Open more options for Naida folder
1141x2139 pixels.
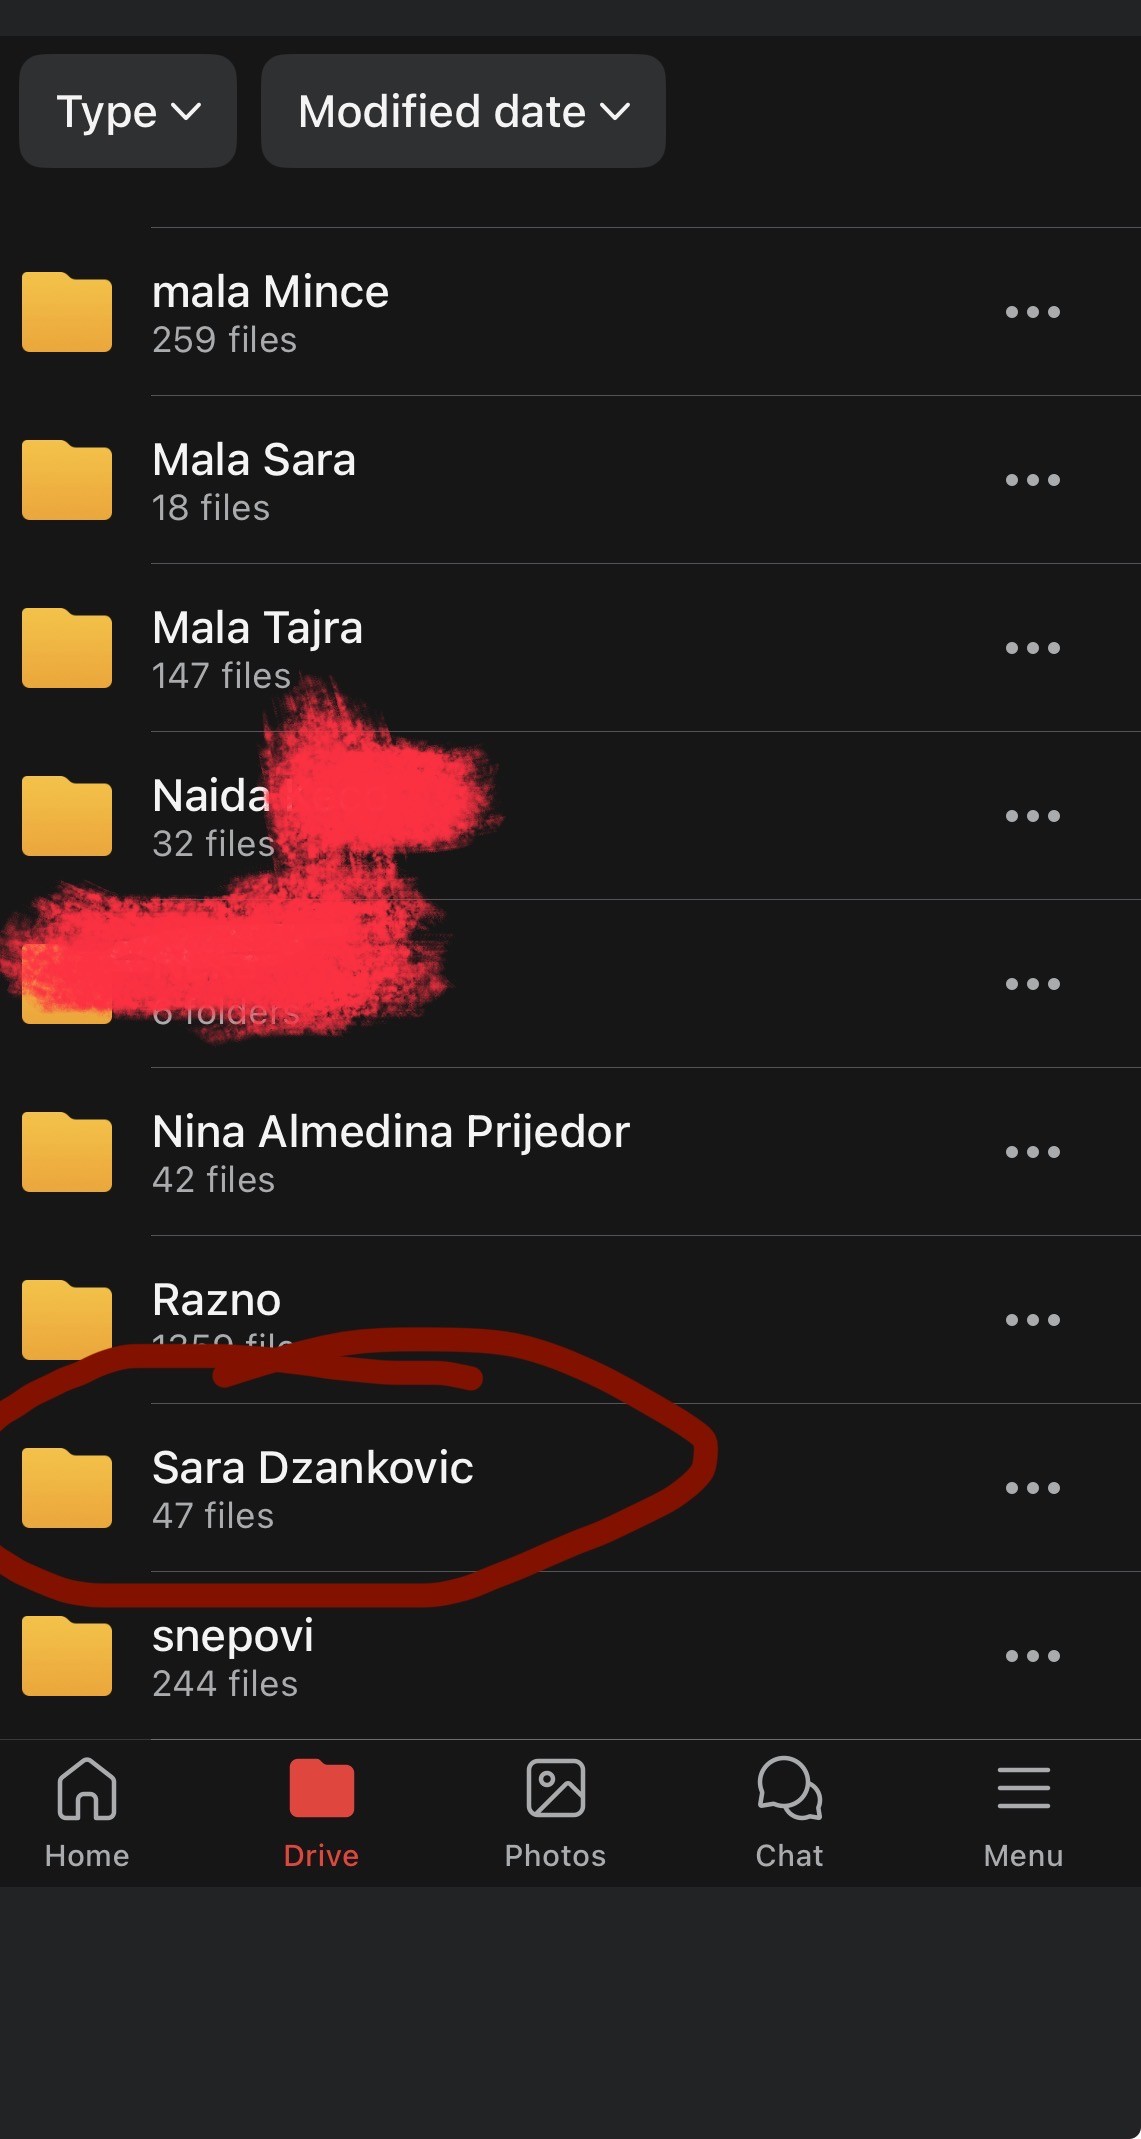tap(1032, 816)
